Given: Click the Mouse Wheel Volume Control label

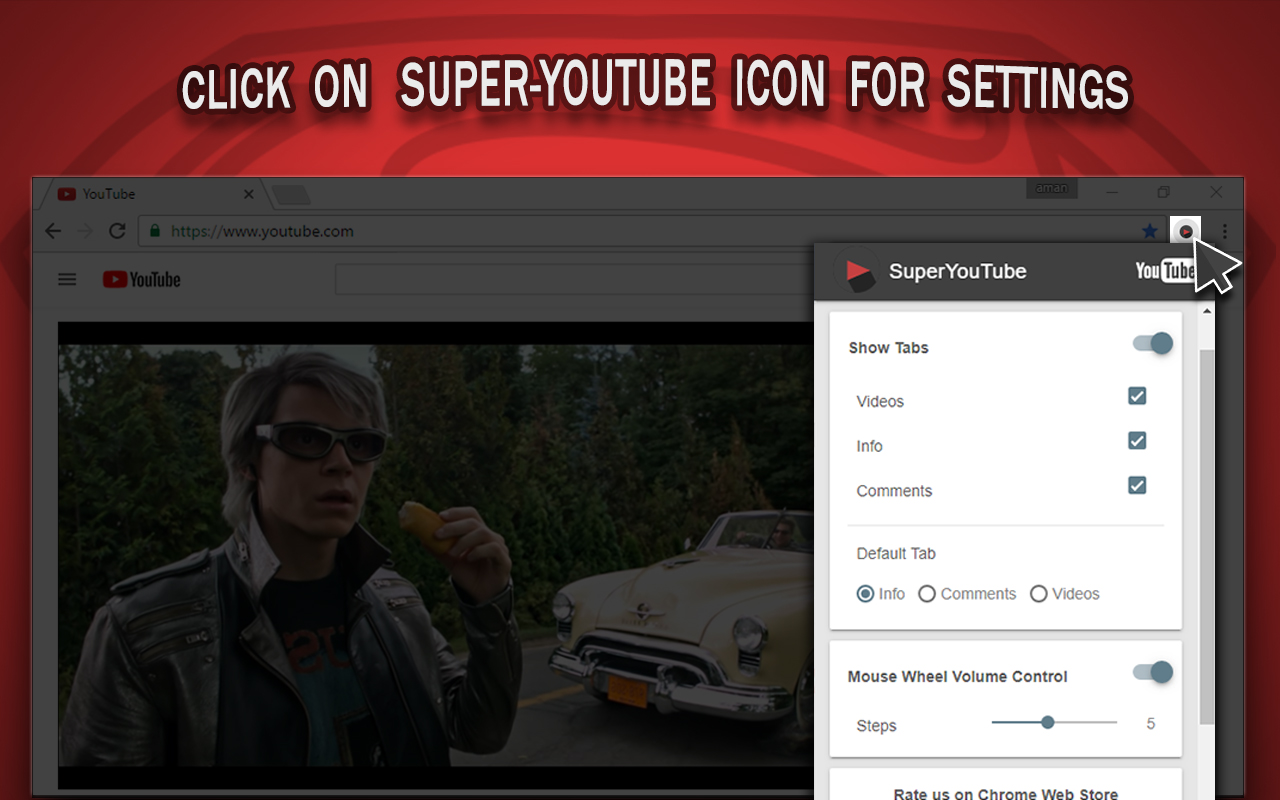Looking at the screenshot, I should point(958,677).
